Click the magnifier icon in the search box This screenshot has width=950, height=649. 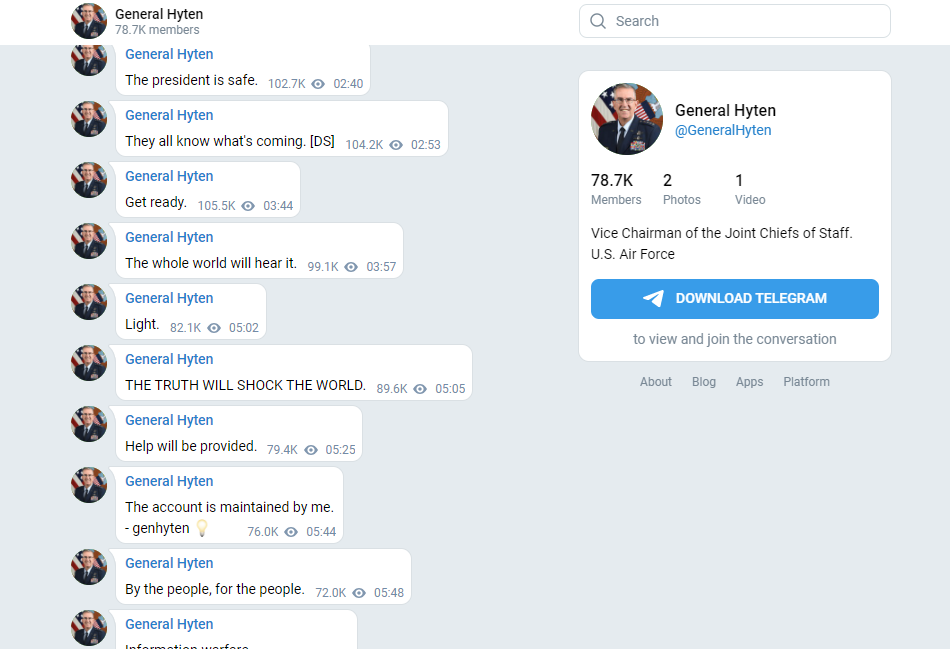pyautogui.click(x=598, y=21)
